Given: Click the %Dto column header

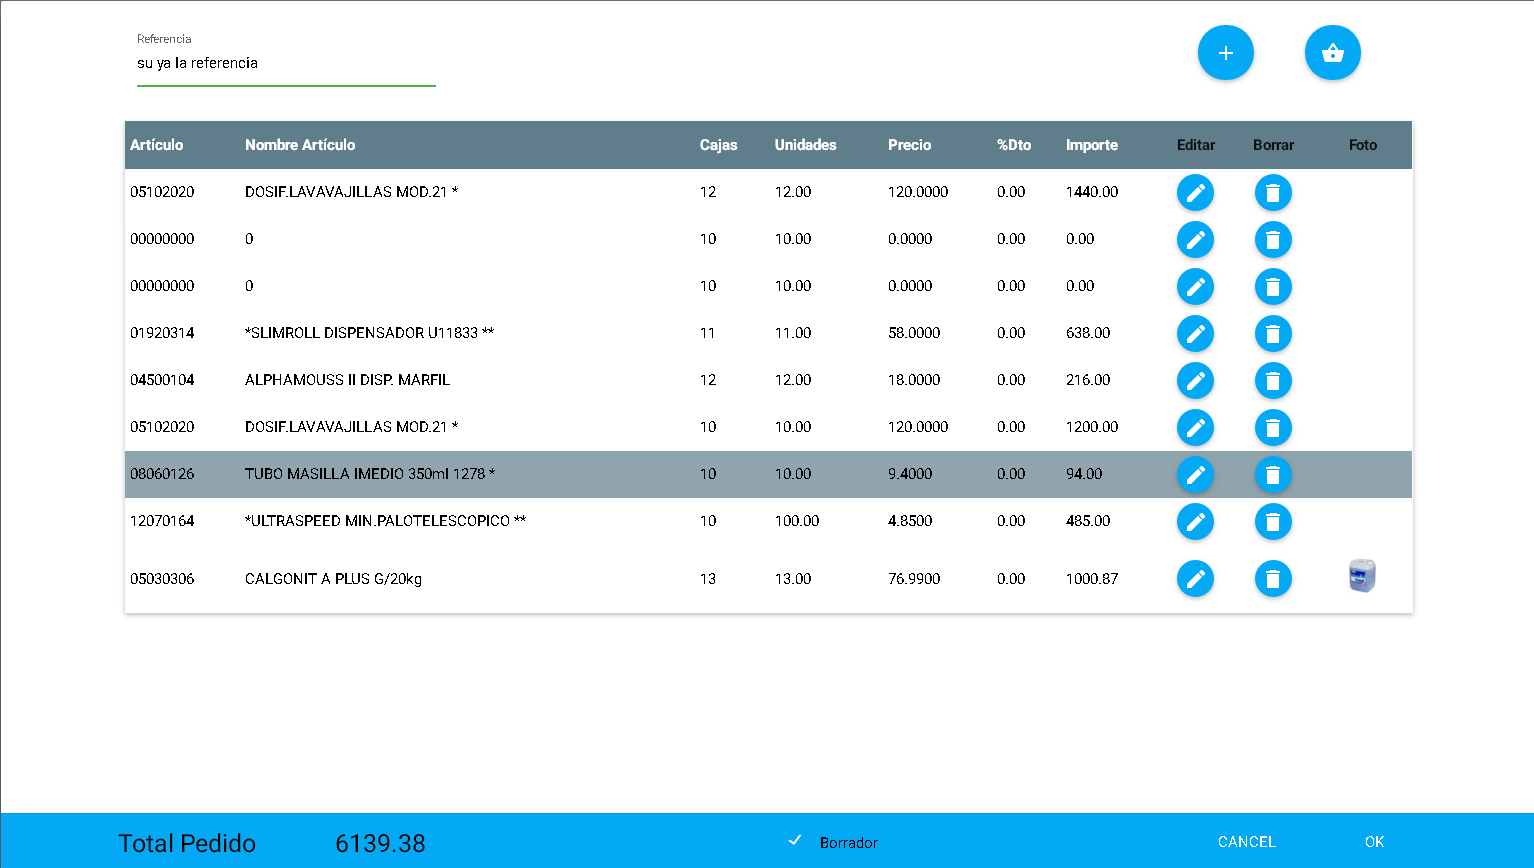Looking at the screenshot, I should coord(1014,145).
